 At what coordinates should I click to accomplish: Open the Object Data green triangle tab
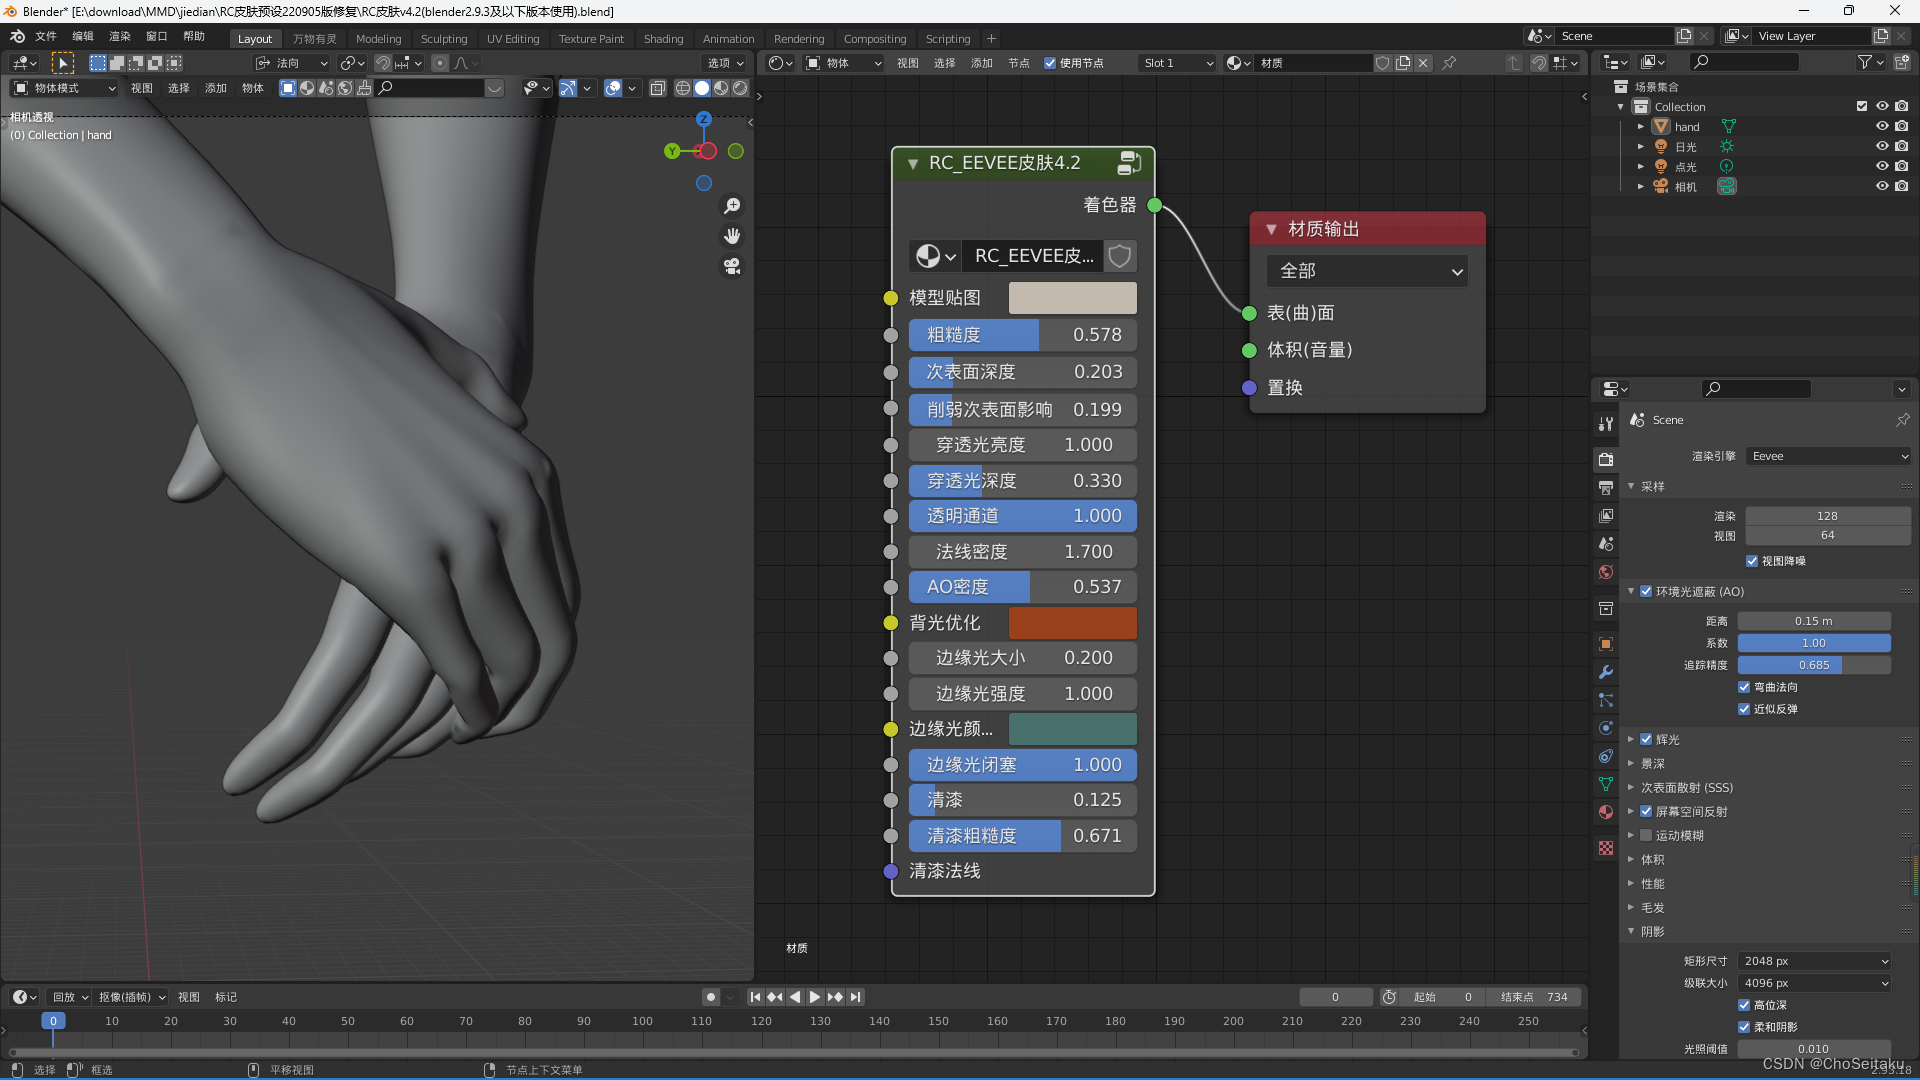click(x=1606, y=784)
